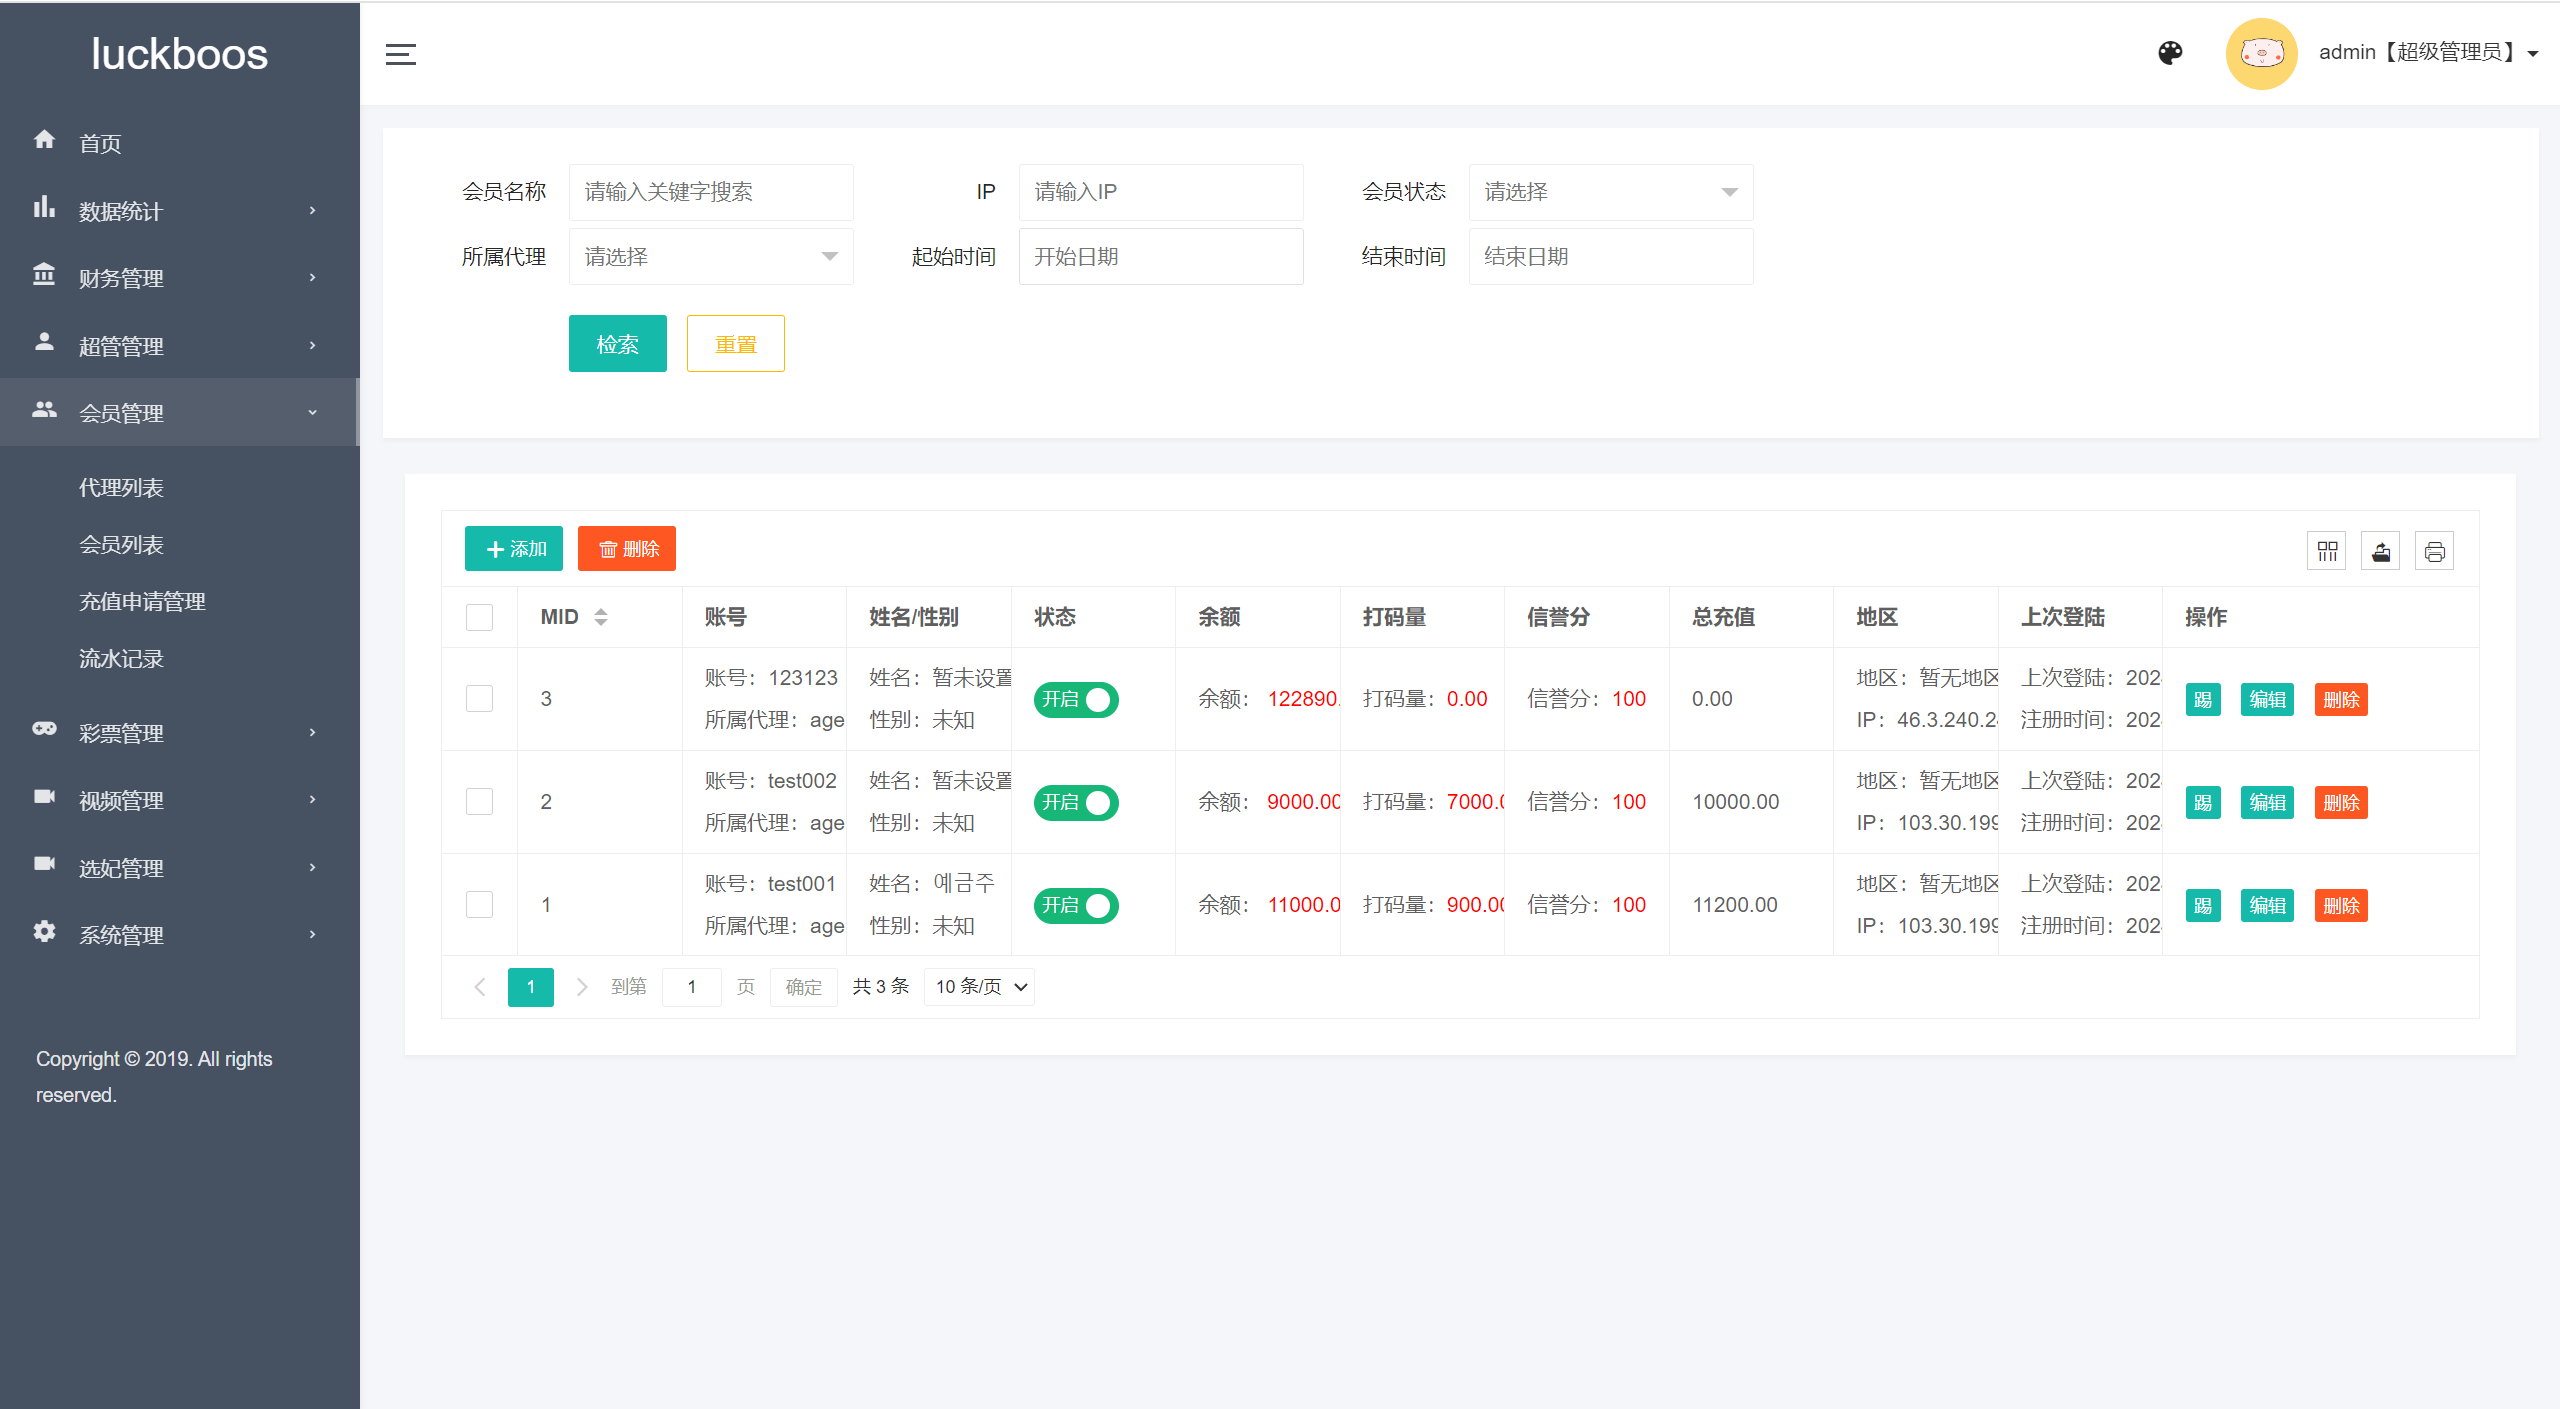Viewport: 2560px width, 1409px height.
Task: Change the 10 条/页 page size selector
Action: pos(979,987)
